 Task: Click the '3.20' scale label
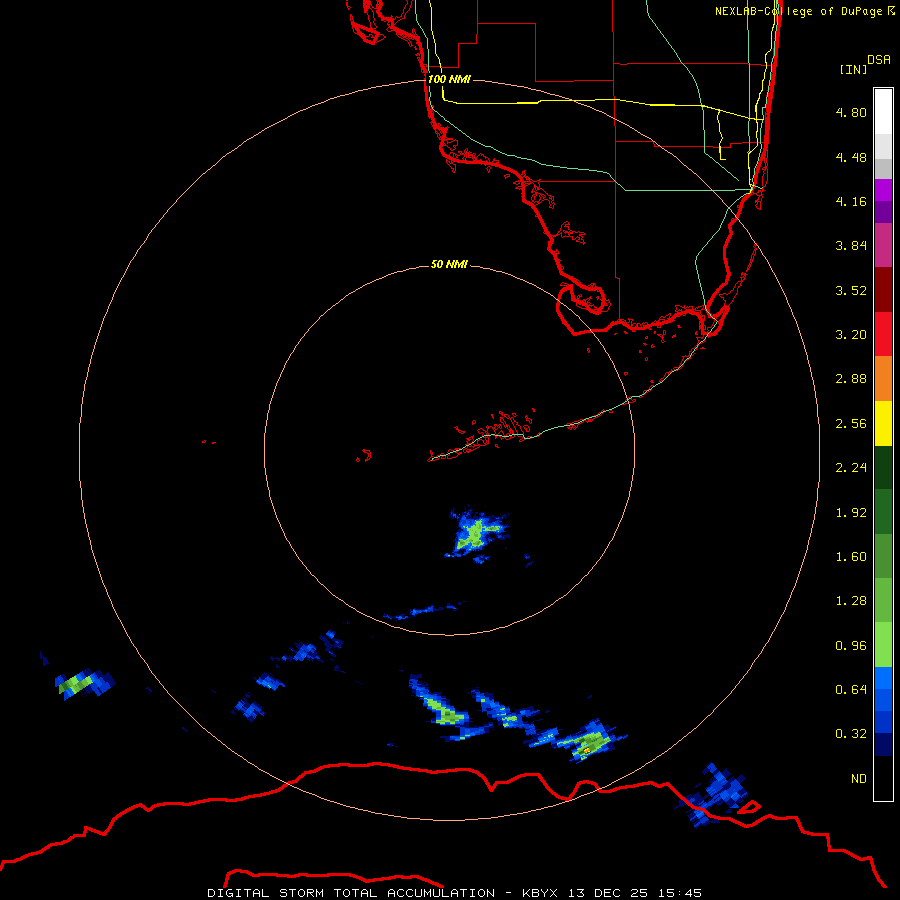pos(851,335)
